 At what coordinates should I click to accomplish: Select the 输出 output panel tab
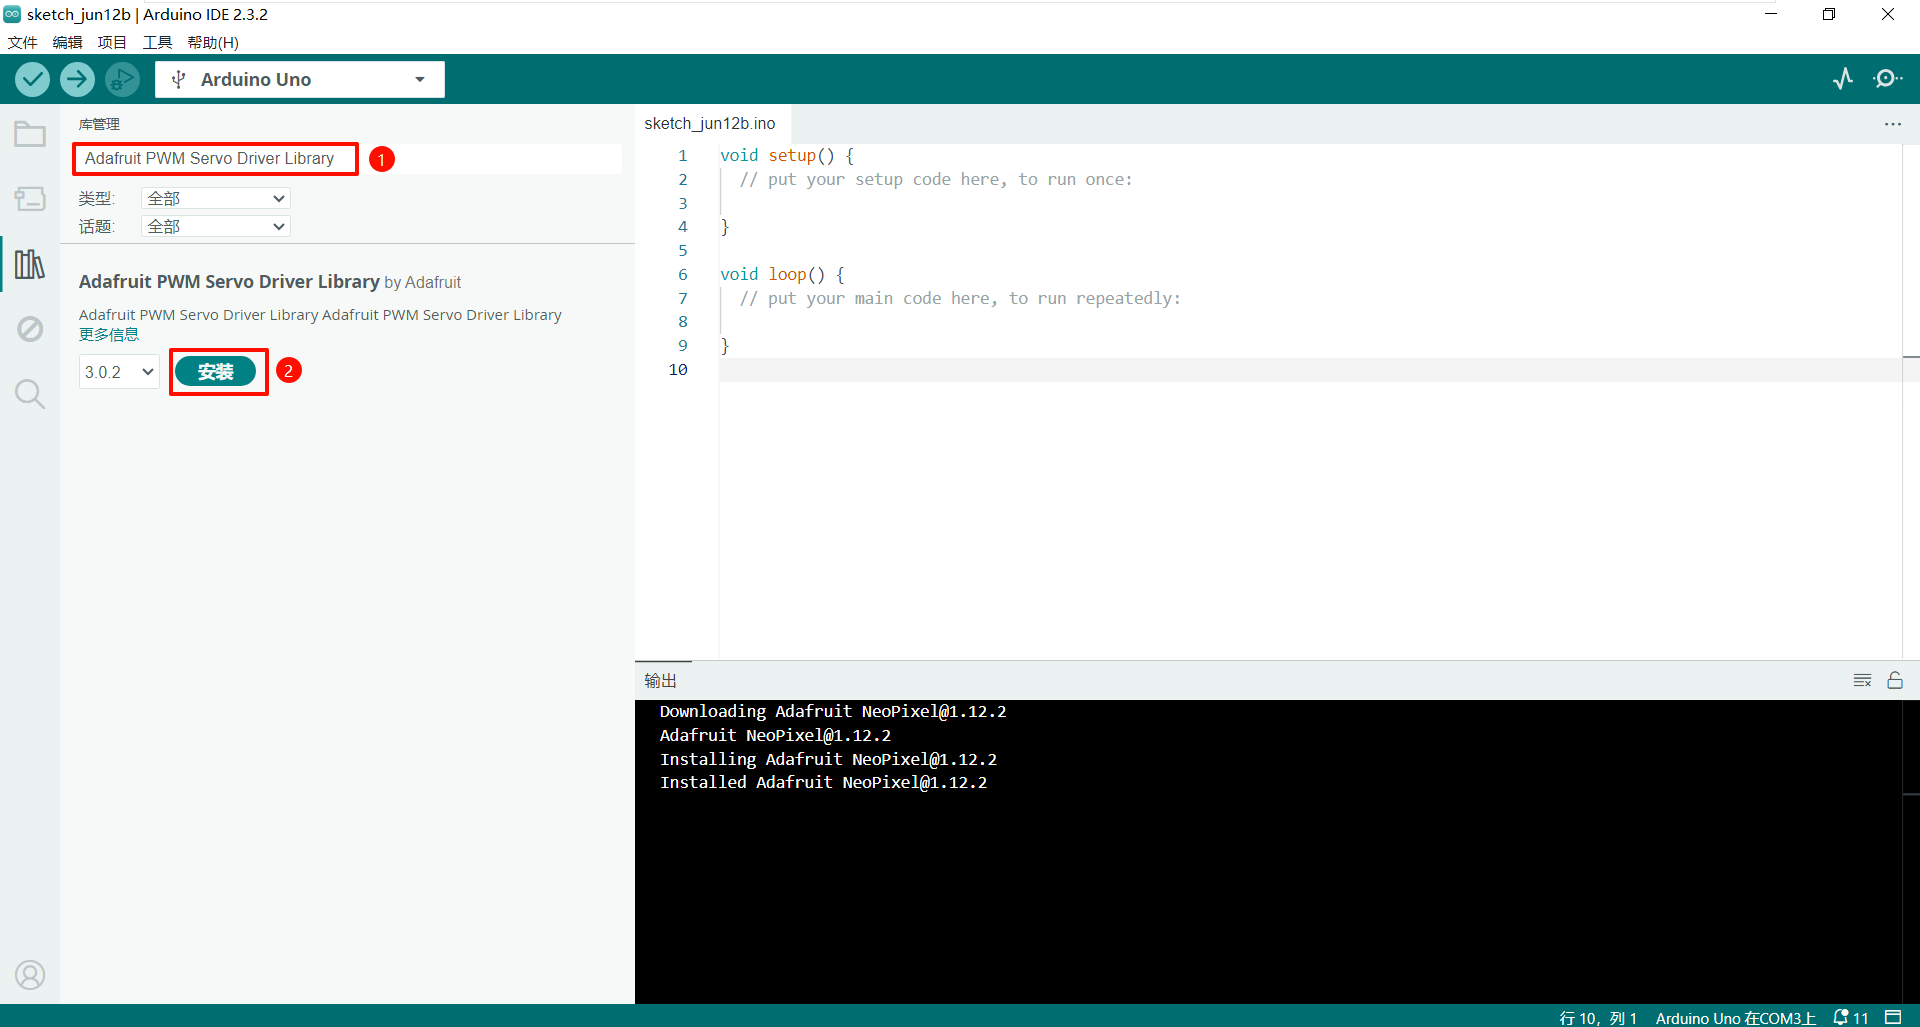point(661,680)
